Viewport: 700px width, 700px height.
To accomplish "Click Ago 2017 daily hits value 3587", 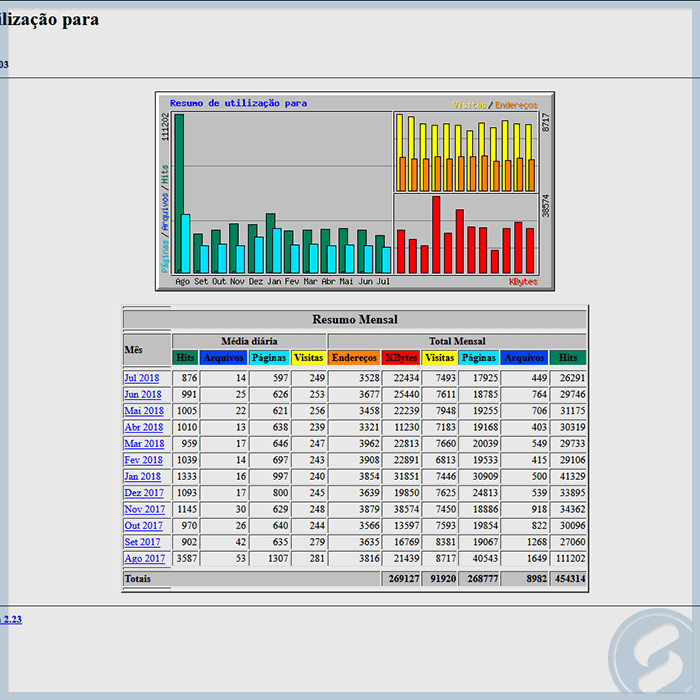I will click(187, 558).
